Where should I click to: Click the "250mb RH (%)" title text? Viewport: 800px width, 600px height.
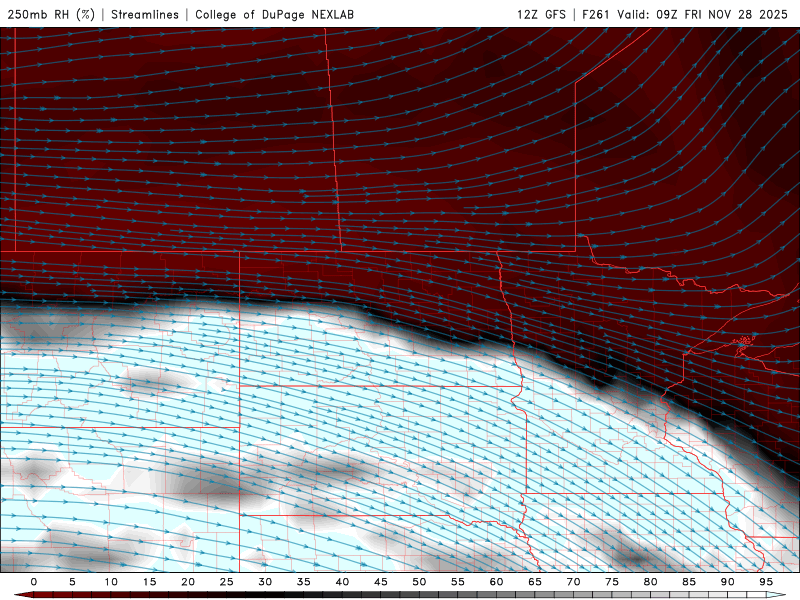coord(51,14)
